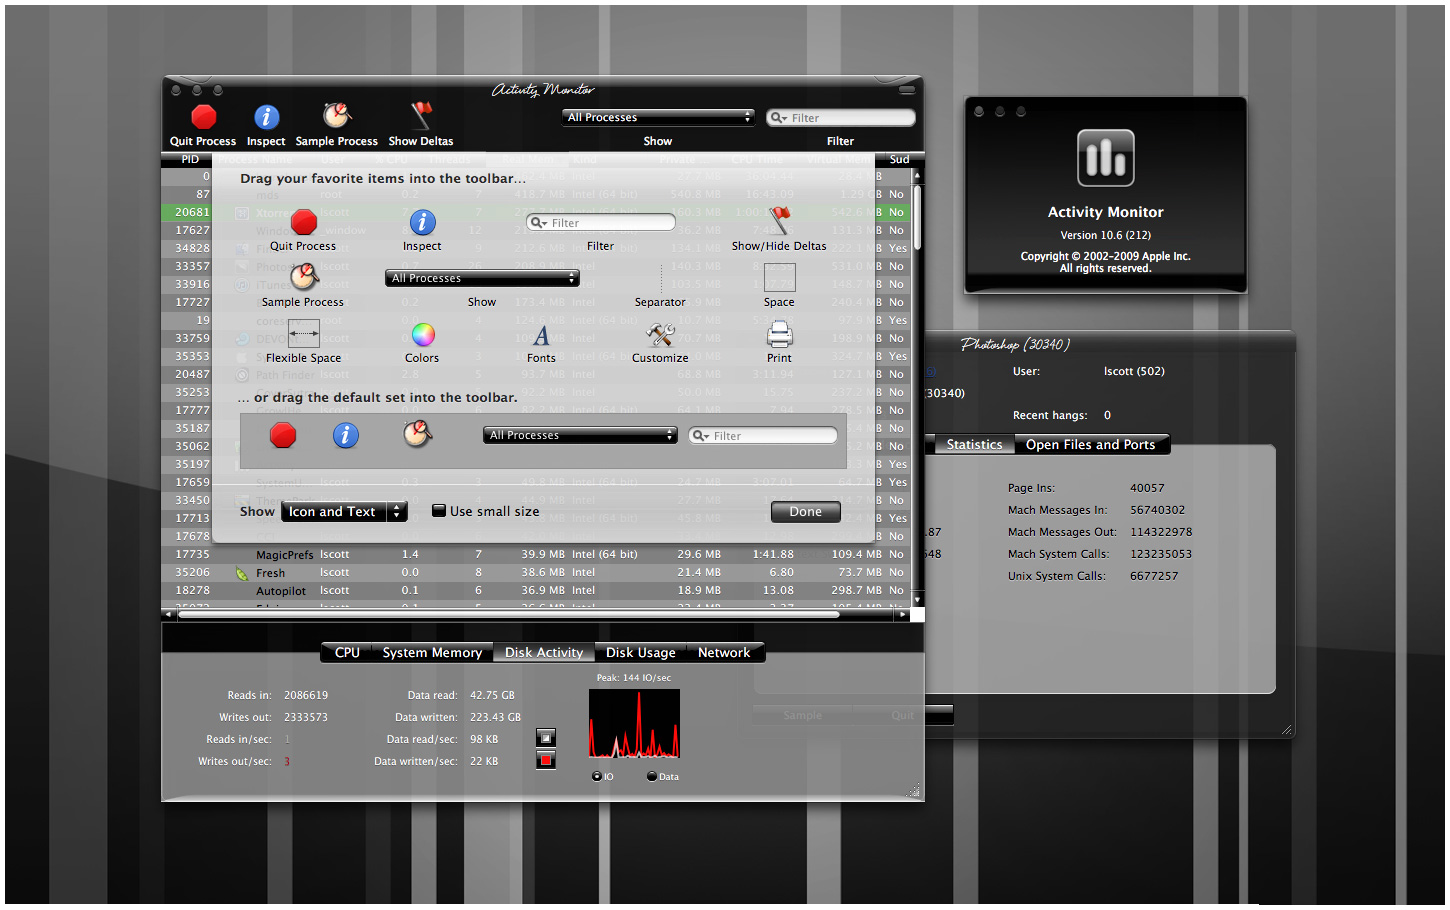
Task: Click the Sample button in Photoshop inspector
Action: [802, 715]
